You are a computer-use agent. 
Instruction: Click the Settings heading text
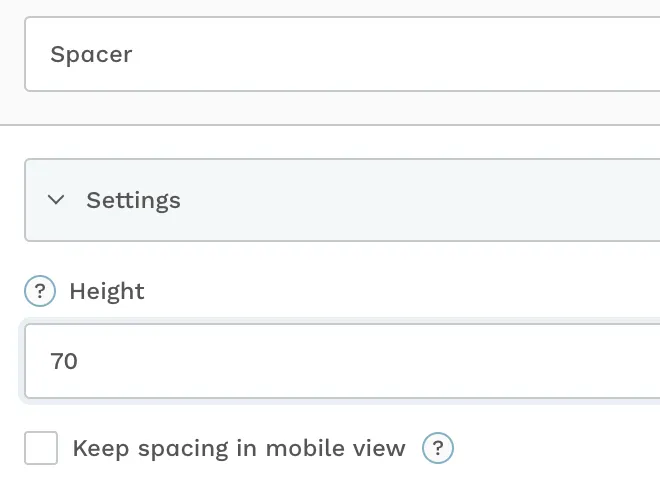point(133,200)
